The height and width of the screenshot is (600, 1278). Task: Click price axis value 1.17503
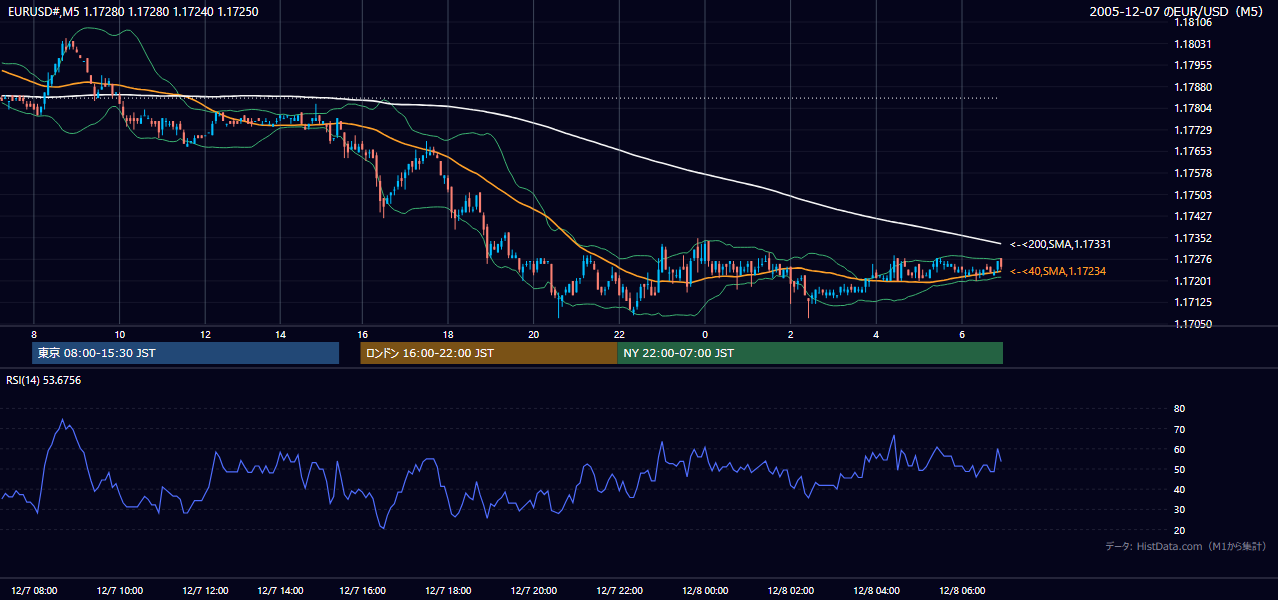coord(1192,195)
